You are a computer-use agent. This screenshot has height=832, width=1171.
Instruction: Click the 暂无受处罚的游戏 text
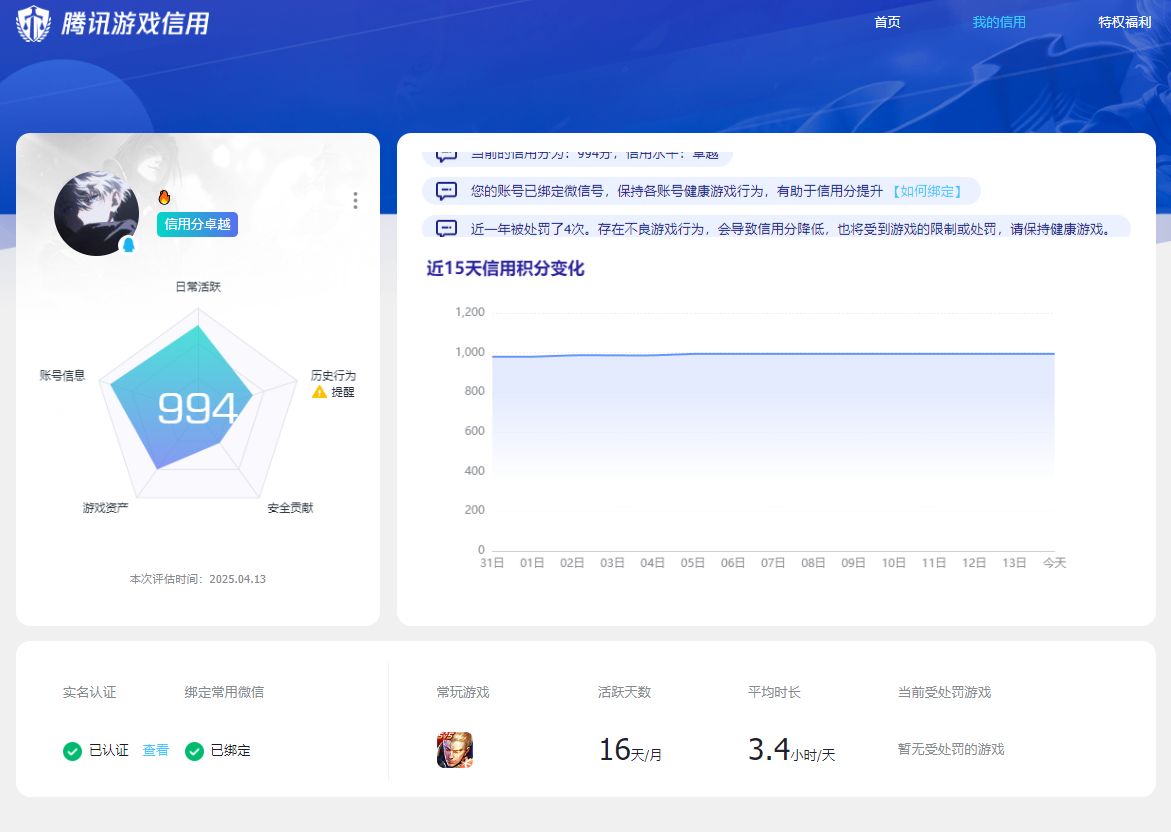[951, 749]
